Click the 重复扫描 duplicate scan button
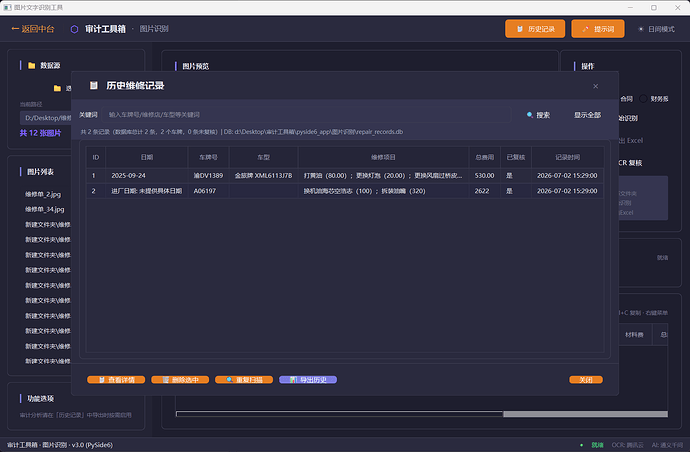690x452 pixels. (244, 380)
